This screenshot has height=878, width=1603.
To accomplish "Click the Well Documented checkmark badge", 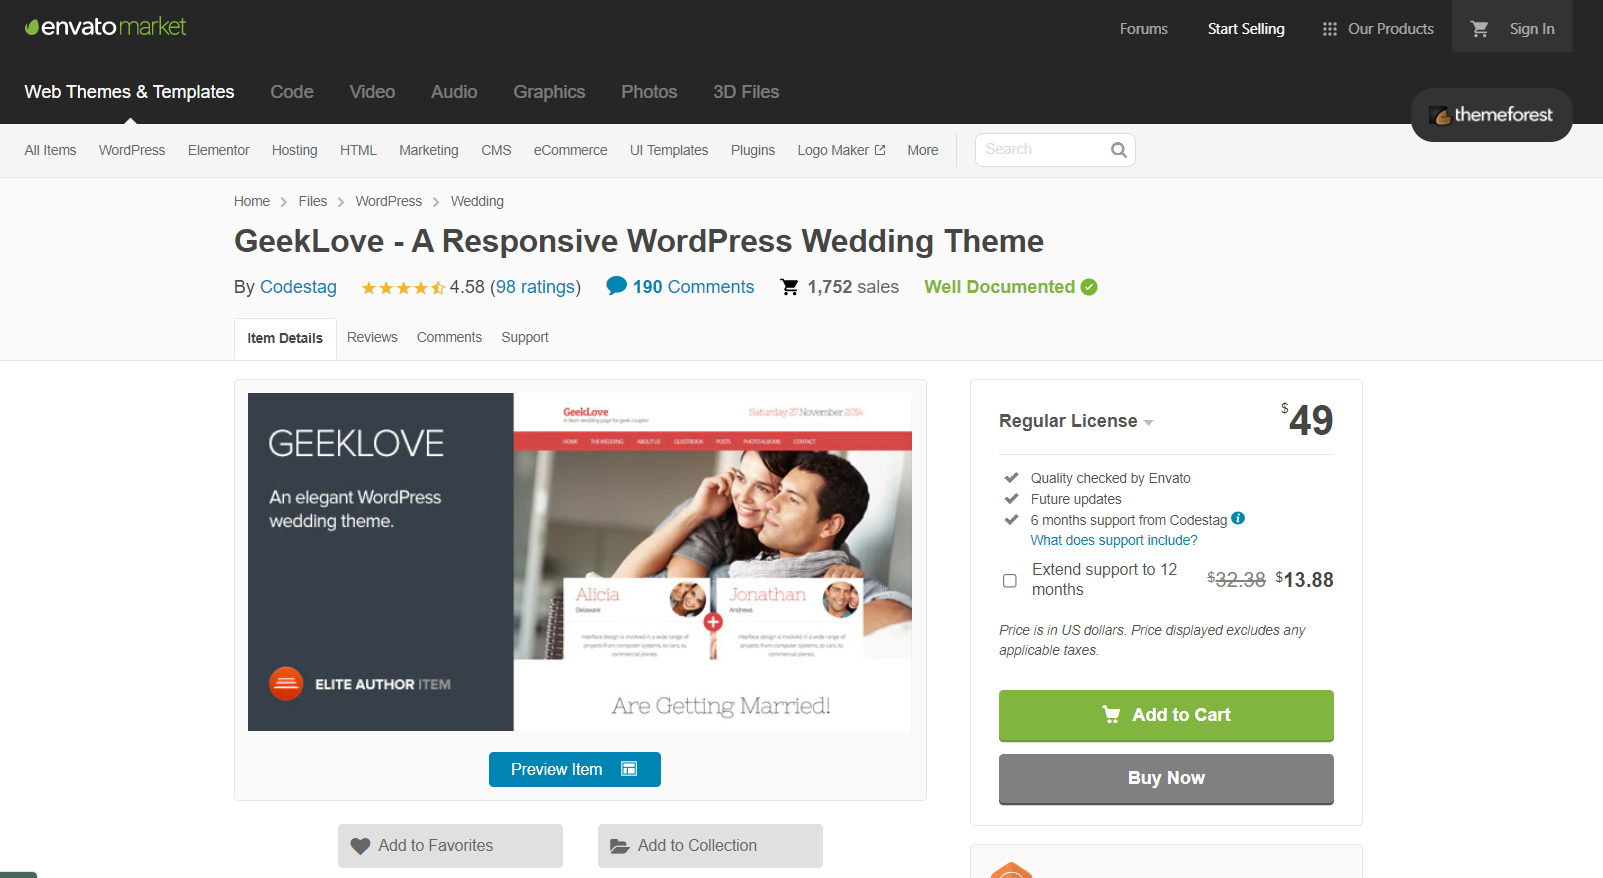I will coord(1089,287).
